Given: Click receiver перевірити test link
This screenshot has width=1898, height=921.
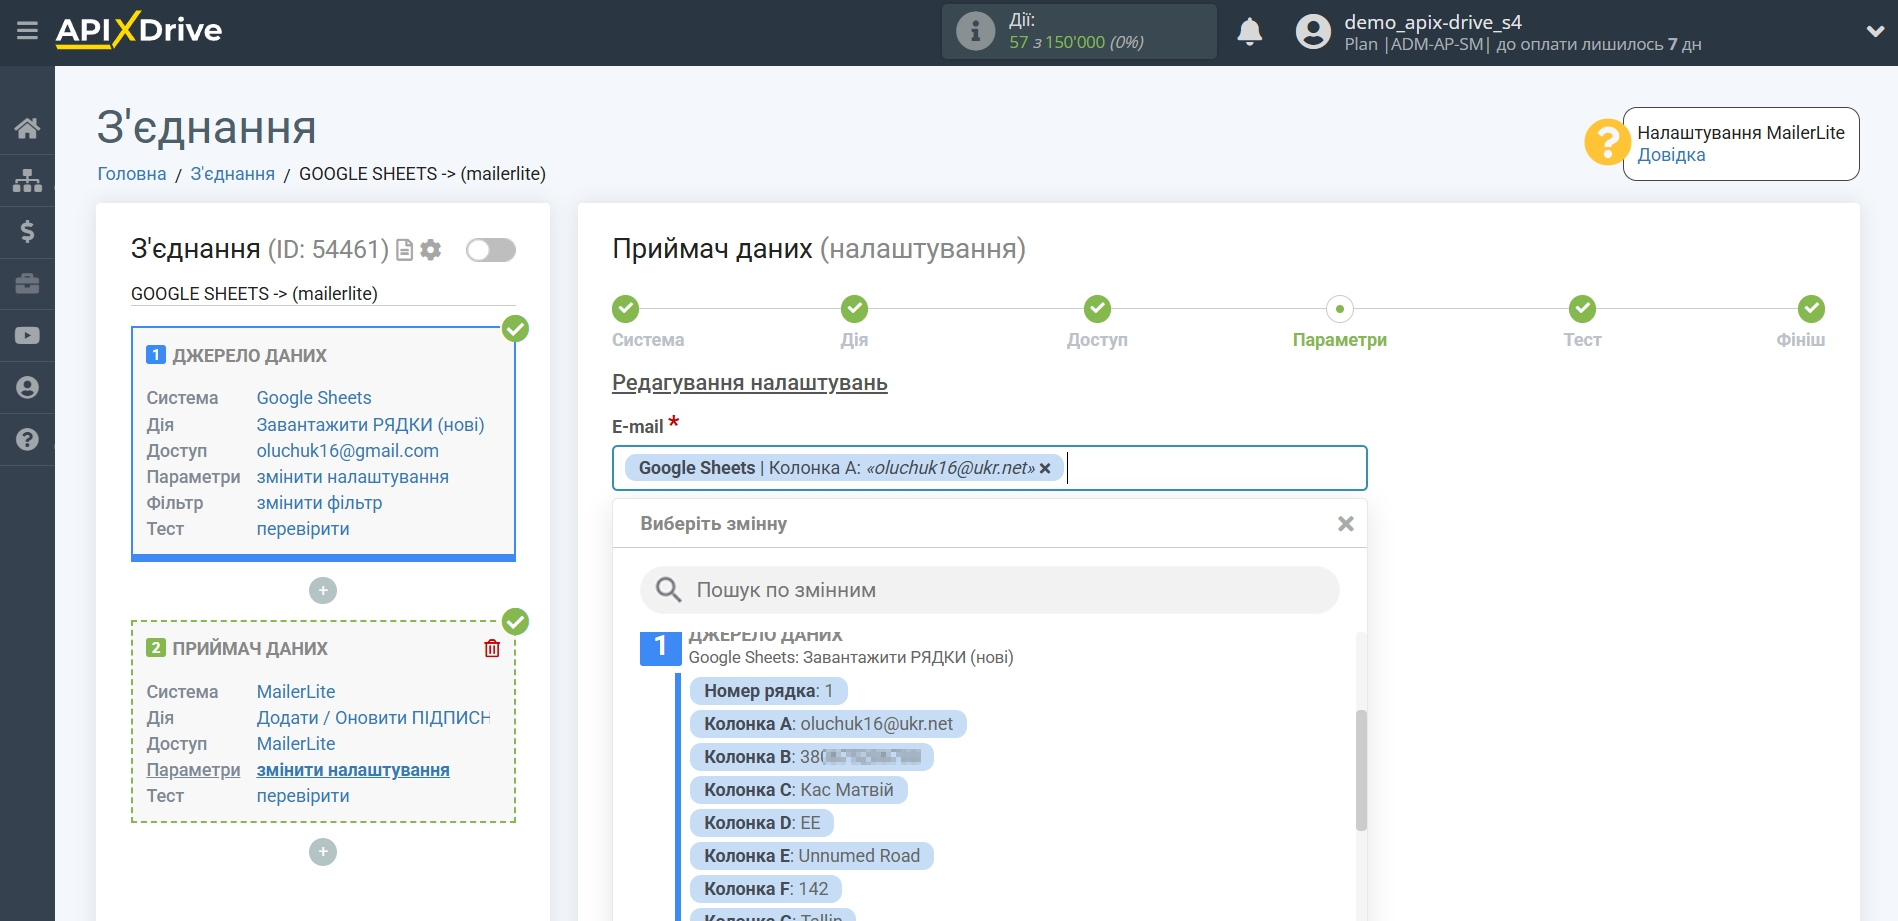Looking at the screenshot, I should point(303,796).
